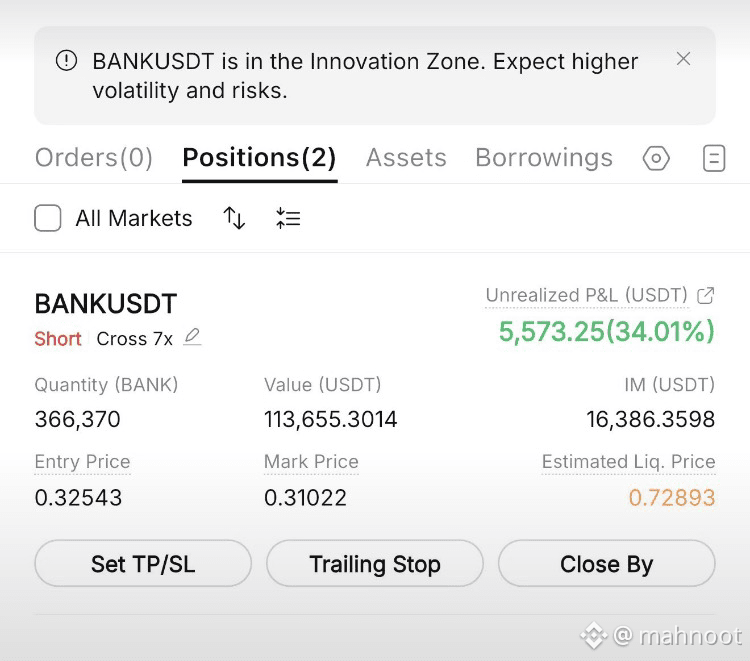The height and width of the screenshot is (661, 750).
Task: Click the exclamation info icon in banner
Action: [66, 61]
